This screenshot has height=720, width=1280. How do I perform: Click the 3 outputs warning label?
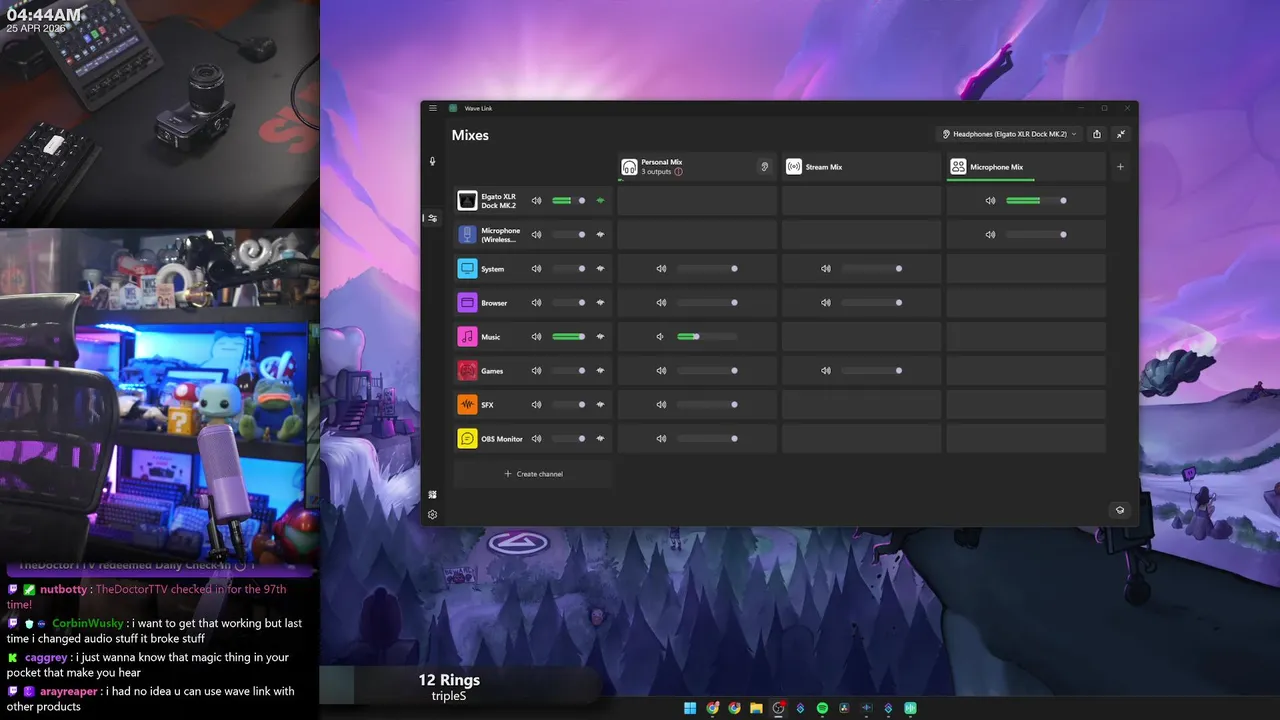click(x=662, y=172)
